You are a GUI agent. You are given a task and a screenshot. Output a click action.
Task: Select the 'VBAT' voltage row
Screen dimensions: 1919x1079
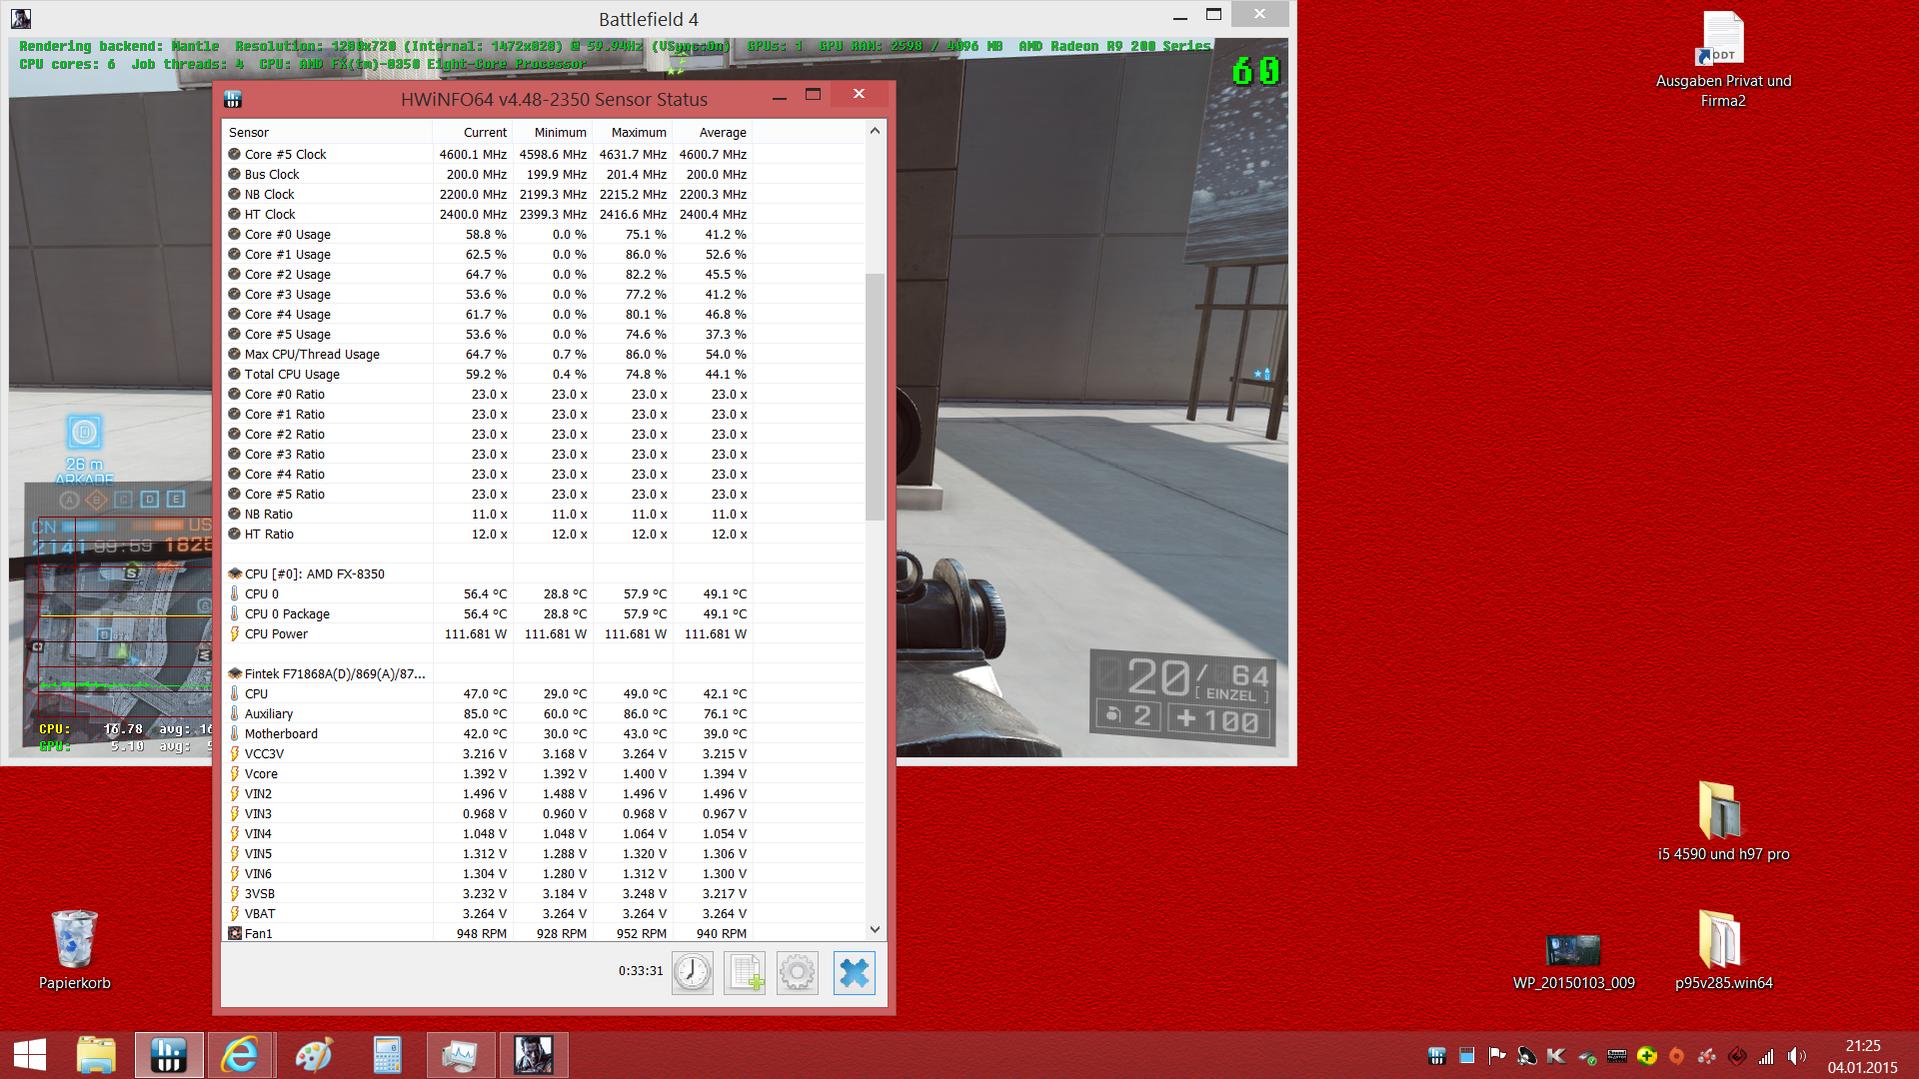click(x=543, y=914)
